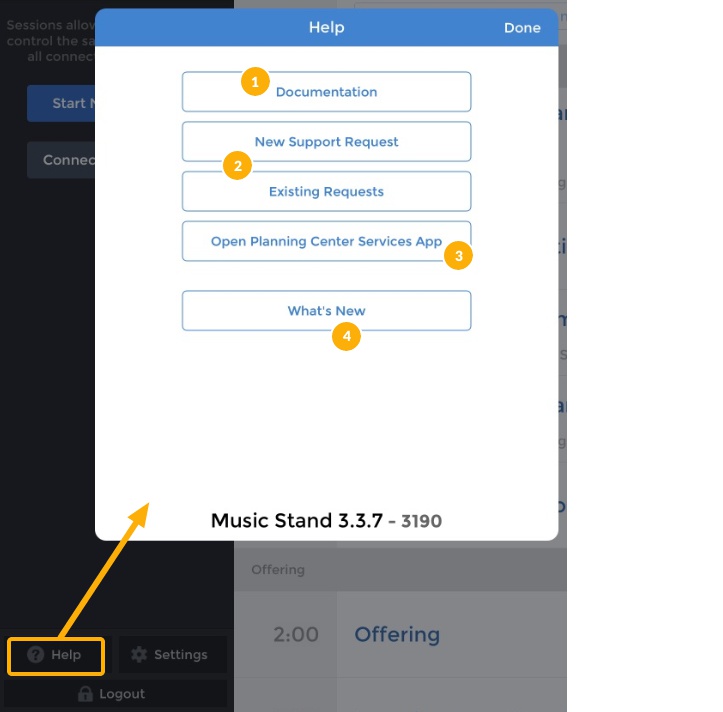Click the Connect button behind the Help dialog
The width and height of the screenshot is (723, 712).
tap(61, 160)
